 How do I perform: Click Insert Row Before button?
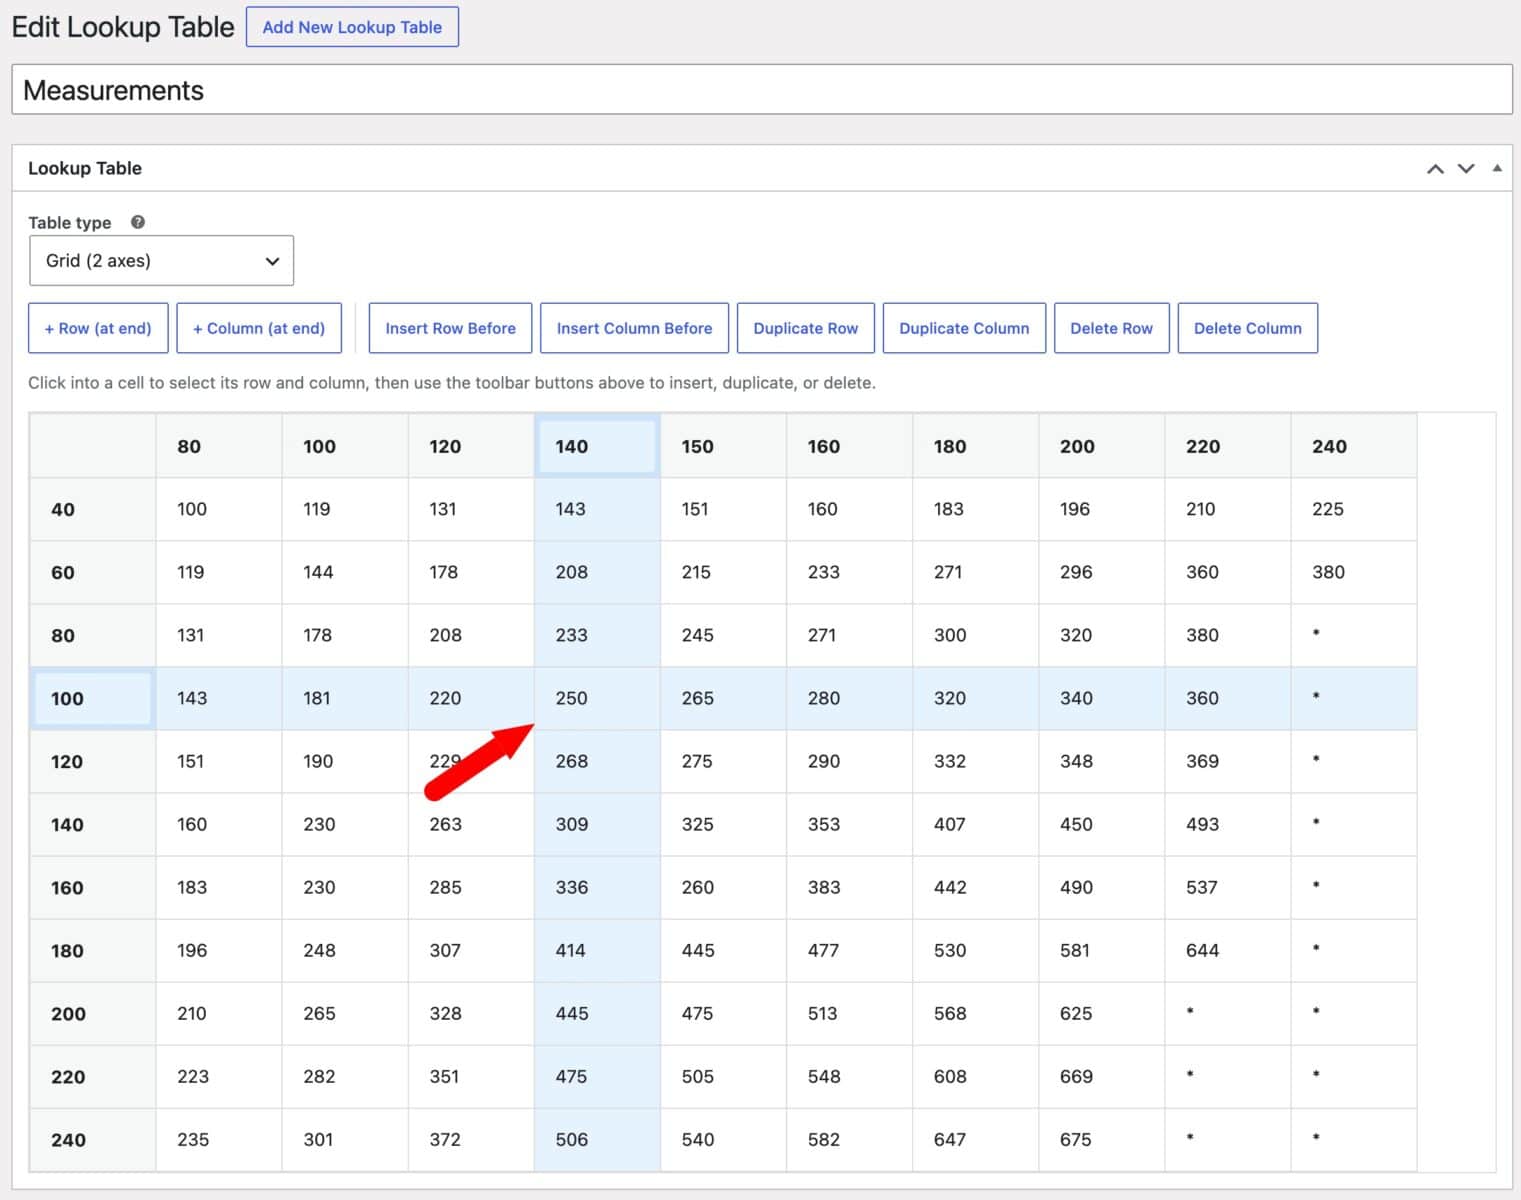pyautogui.click(x=451, y=328)
